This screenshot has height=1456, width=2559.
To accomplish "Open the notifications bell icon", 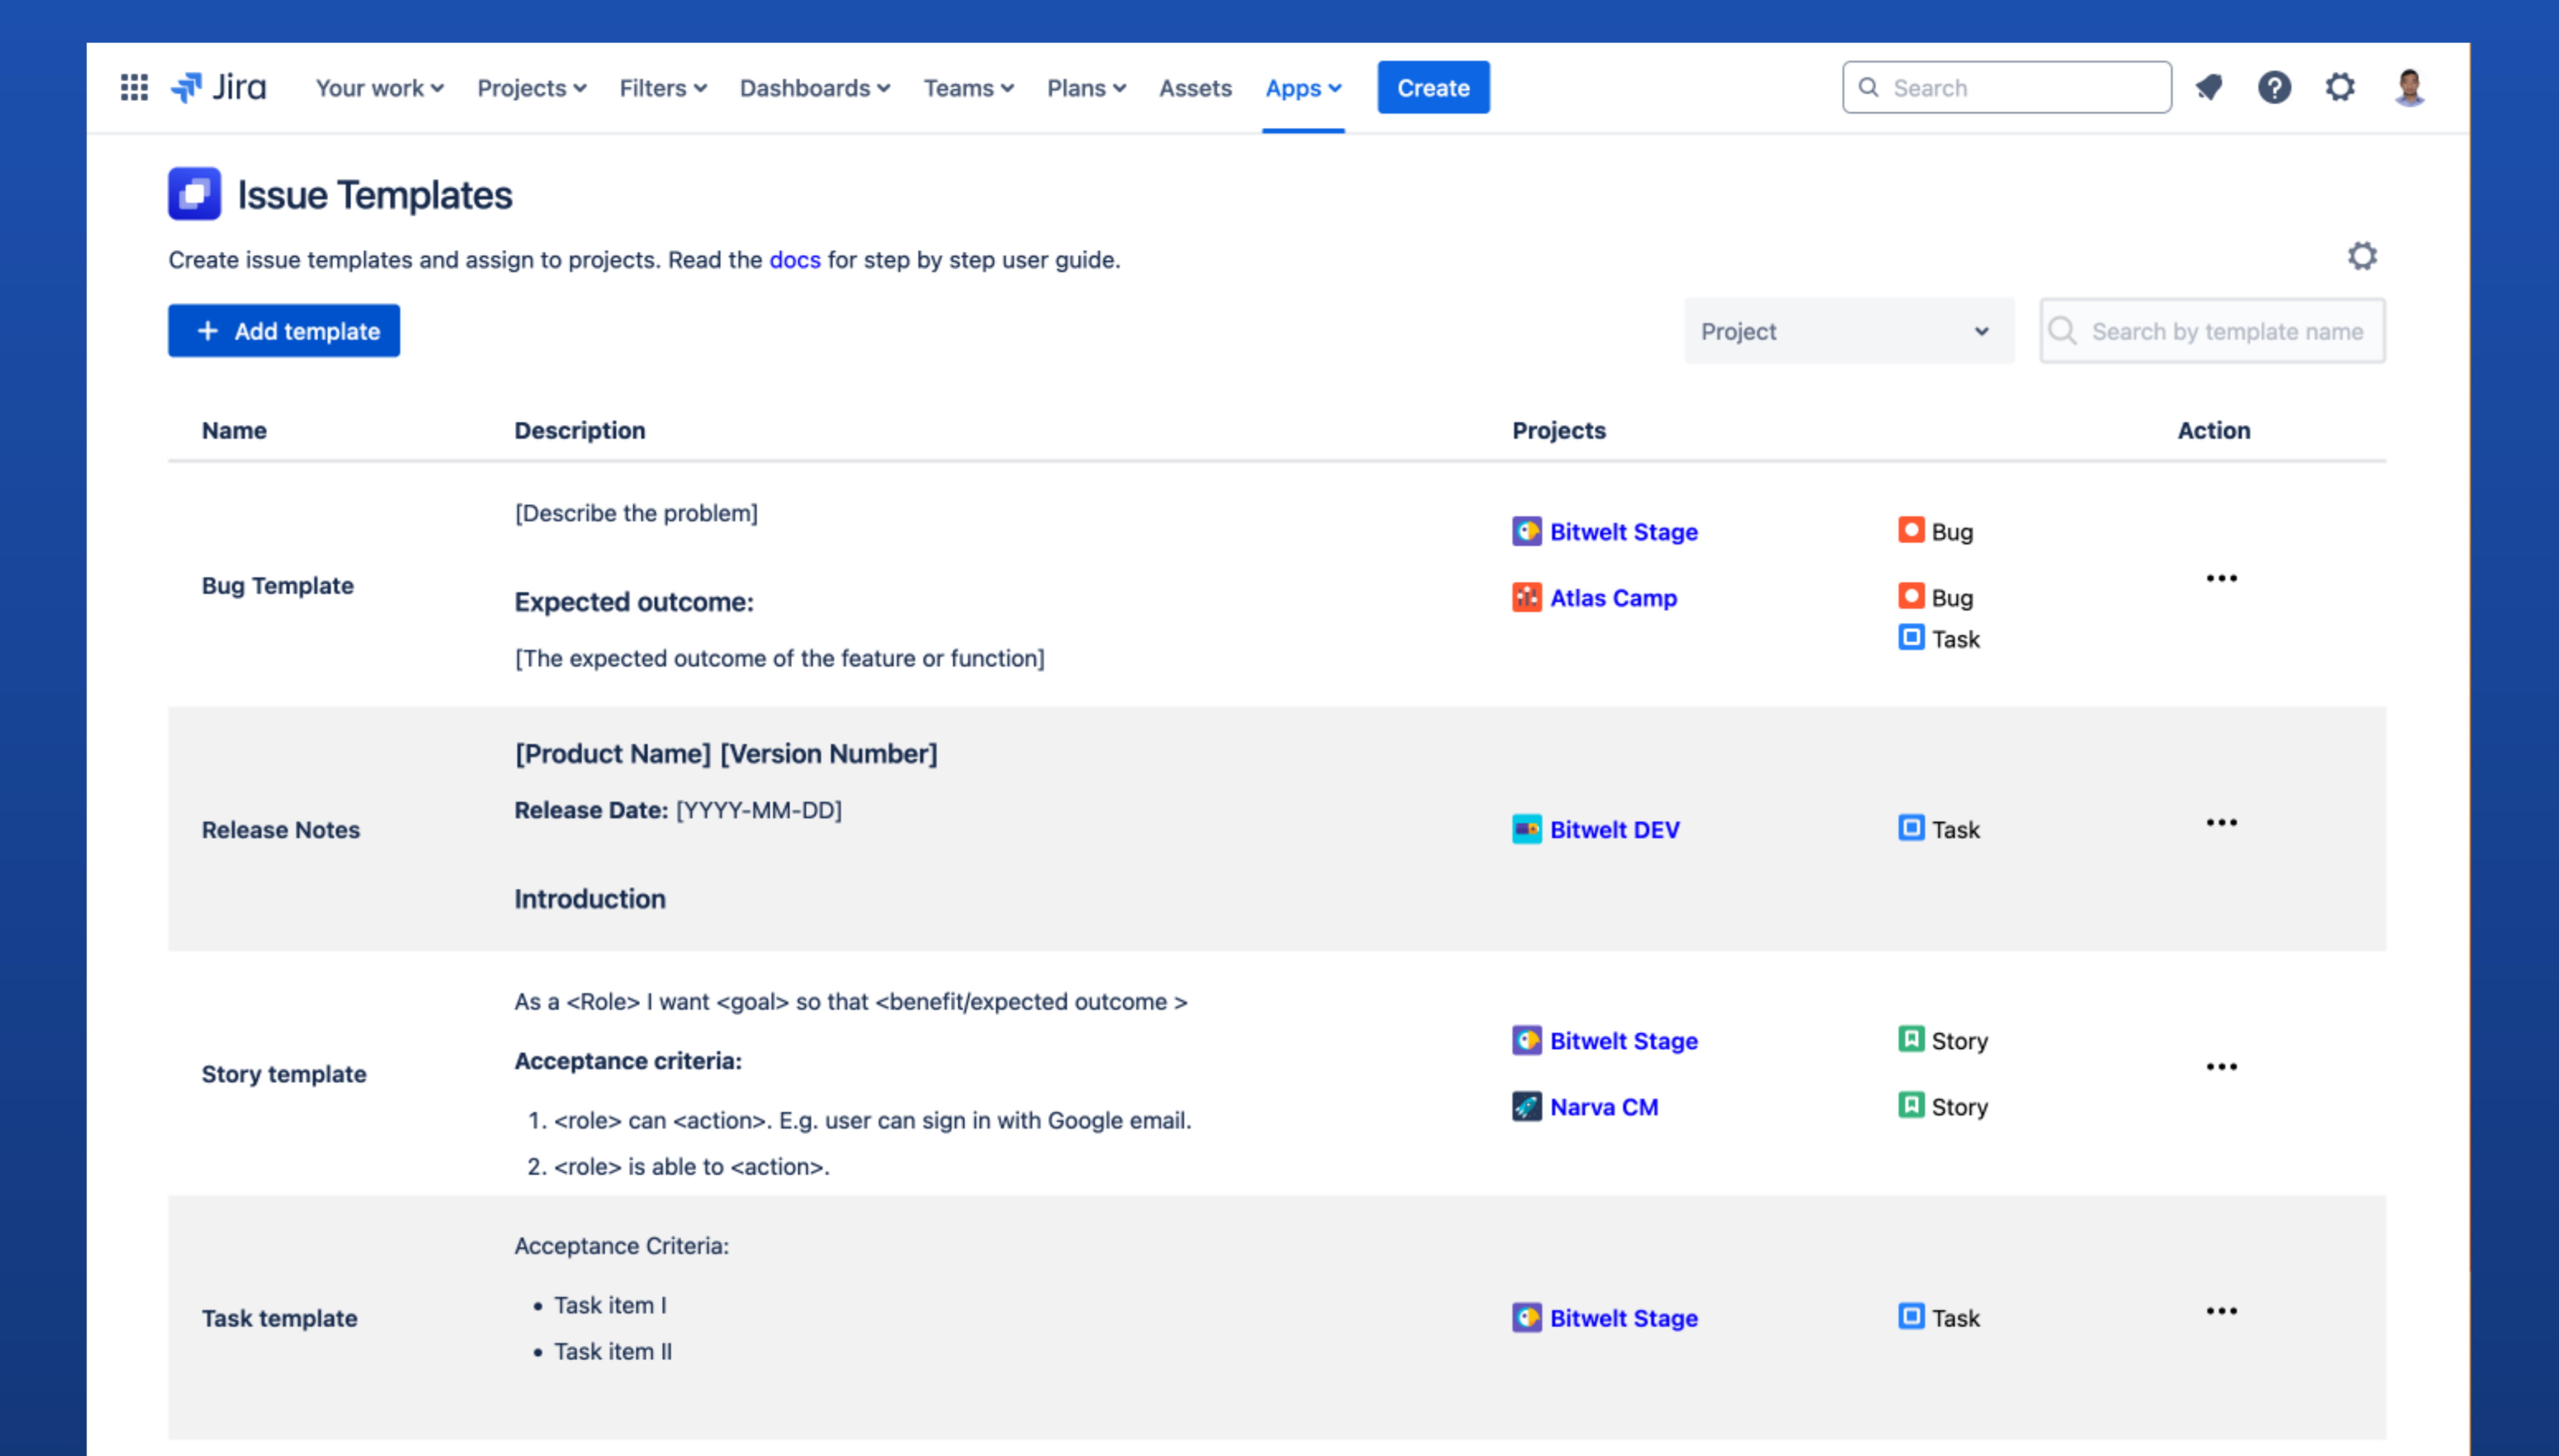I will 2209,88.
